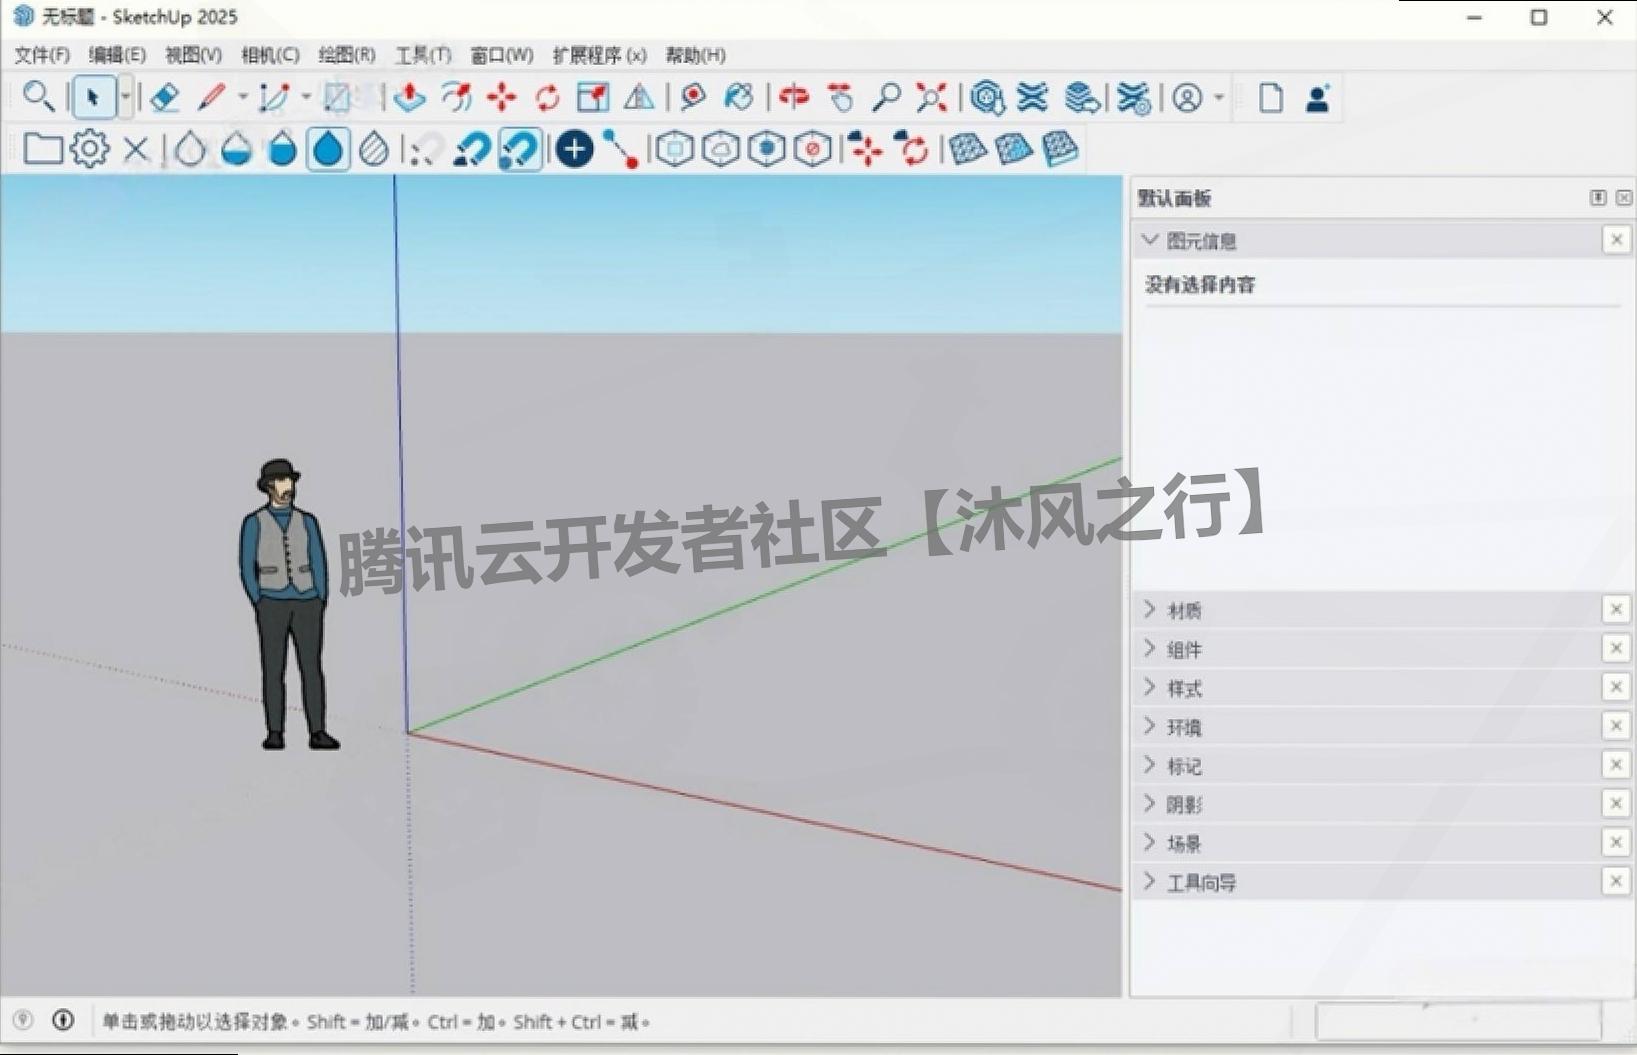Open the Extension Manager
The width and height of the screenshot is (1637, 1055).
click(x=1133, y=98)
